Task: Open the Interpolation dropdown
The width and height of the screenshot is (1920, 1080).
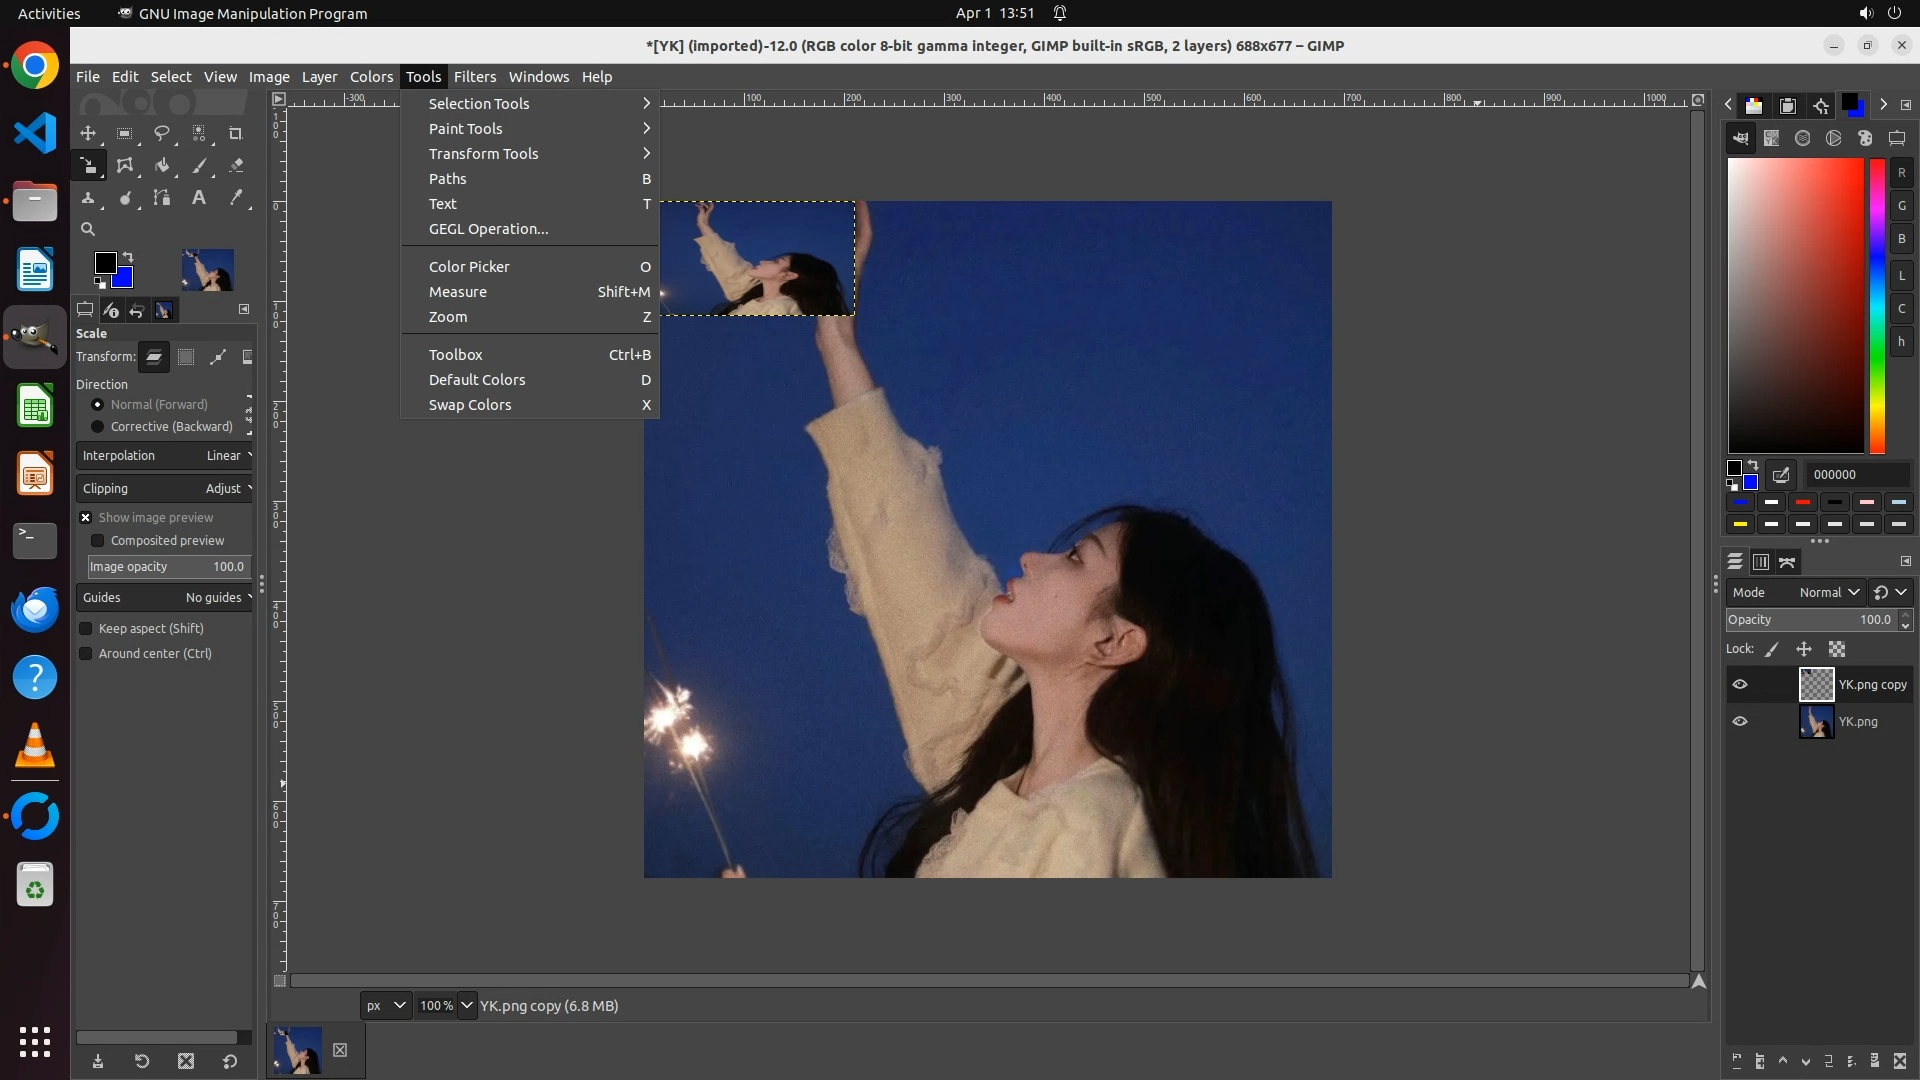Action: (165, 456)
